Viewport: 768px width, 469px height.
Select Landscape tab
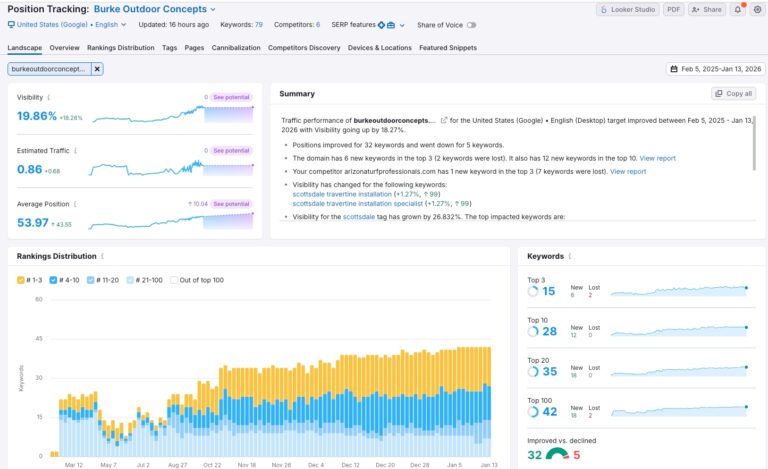(x=24, y=47)
